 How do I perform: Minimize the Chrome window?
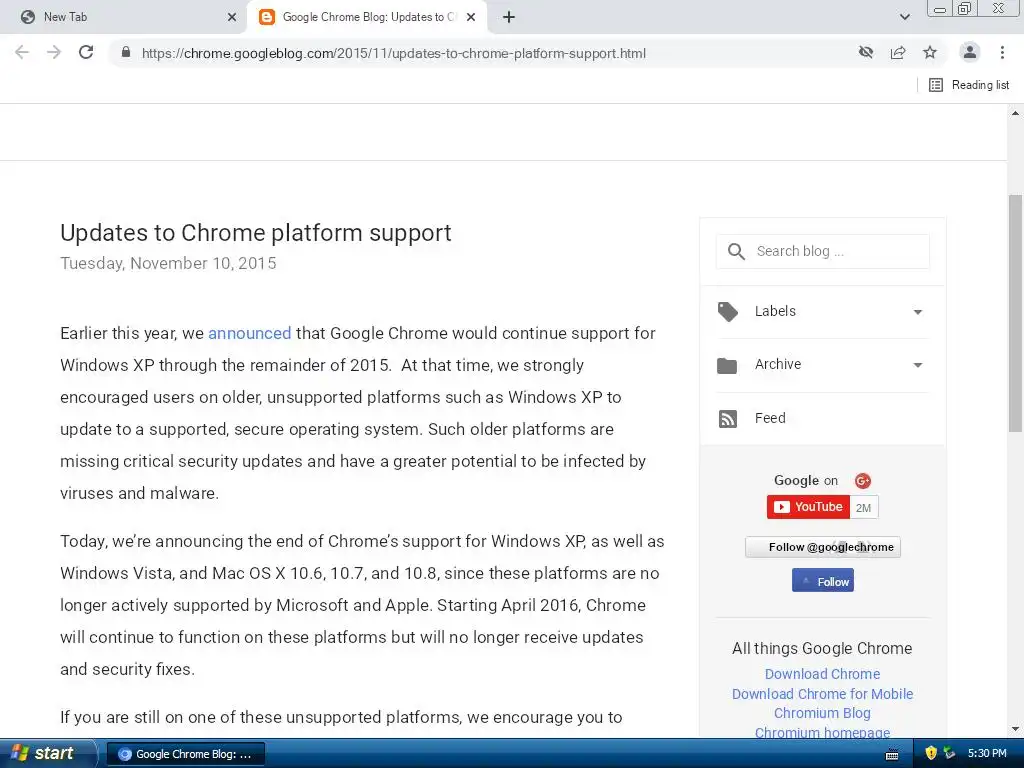[940, 9]
